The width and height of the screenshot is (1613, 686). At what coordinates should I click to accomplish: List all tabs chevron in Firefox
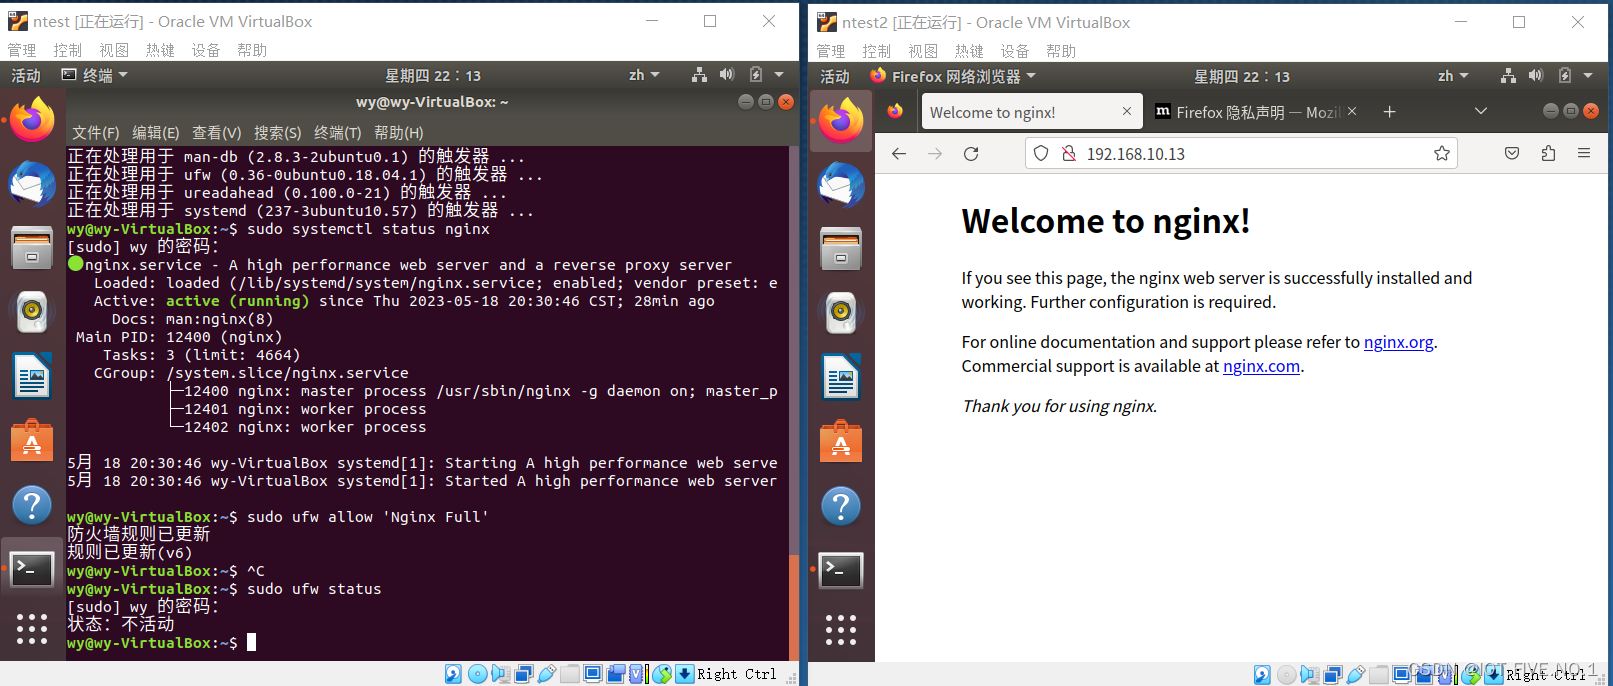[x=1481, y=111]
